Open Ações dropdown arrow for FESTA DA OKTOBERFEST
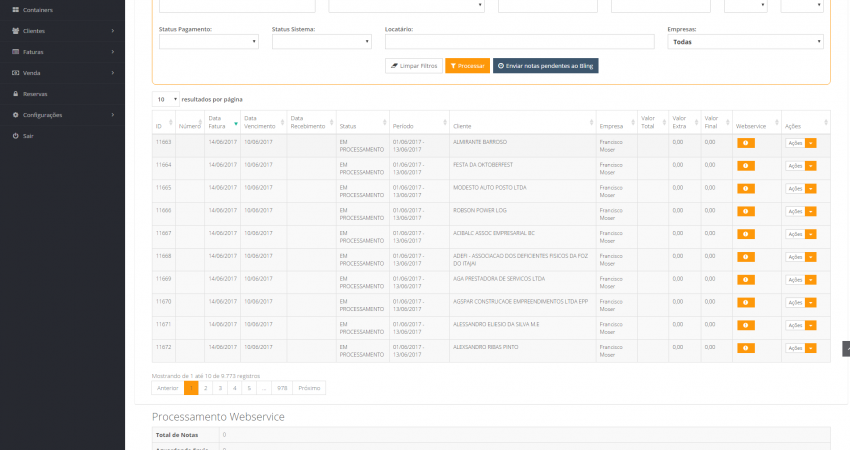The width and height of the screenshot is (850, 450). coord(811,165)
